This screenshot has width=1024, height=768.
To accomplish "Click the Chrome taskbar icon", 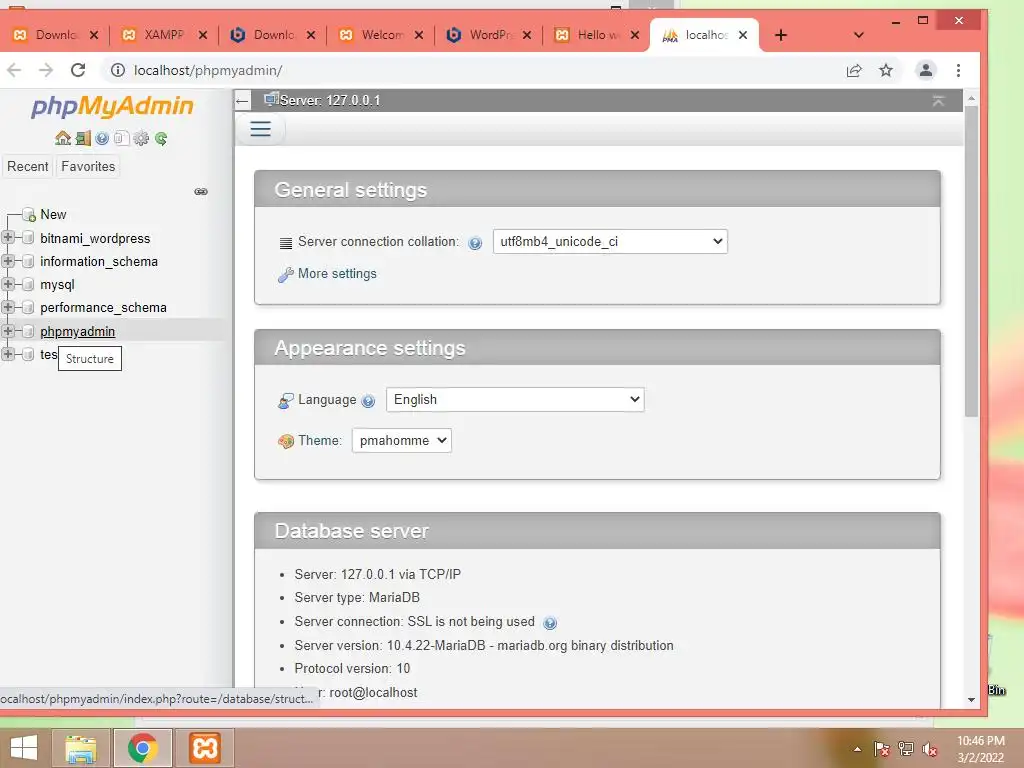I will (x=143, y=748).
